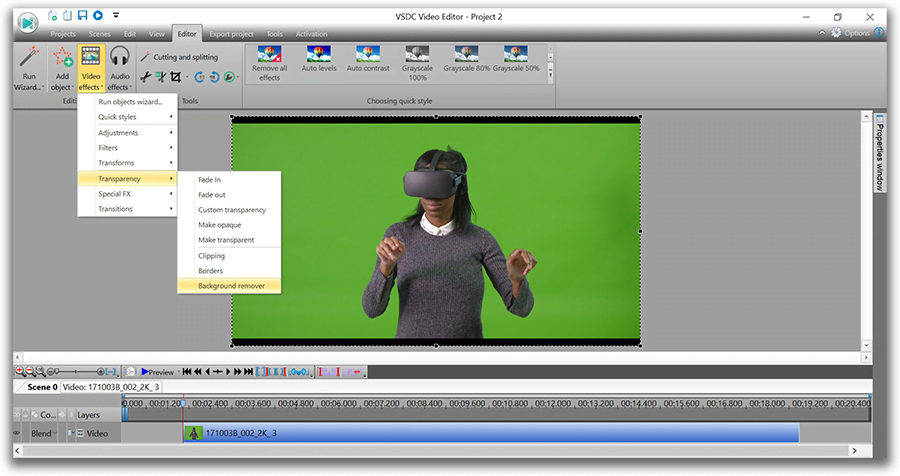The width and height of the screenshot is (900, 476).
Task: Toggle visibility eye of Video layer
Action: [16, 433]
